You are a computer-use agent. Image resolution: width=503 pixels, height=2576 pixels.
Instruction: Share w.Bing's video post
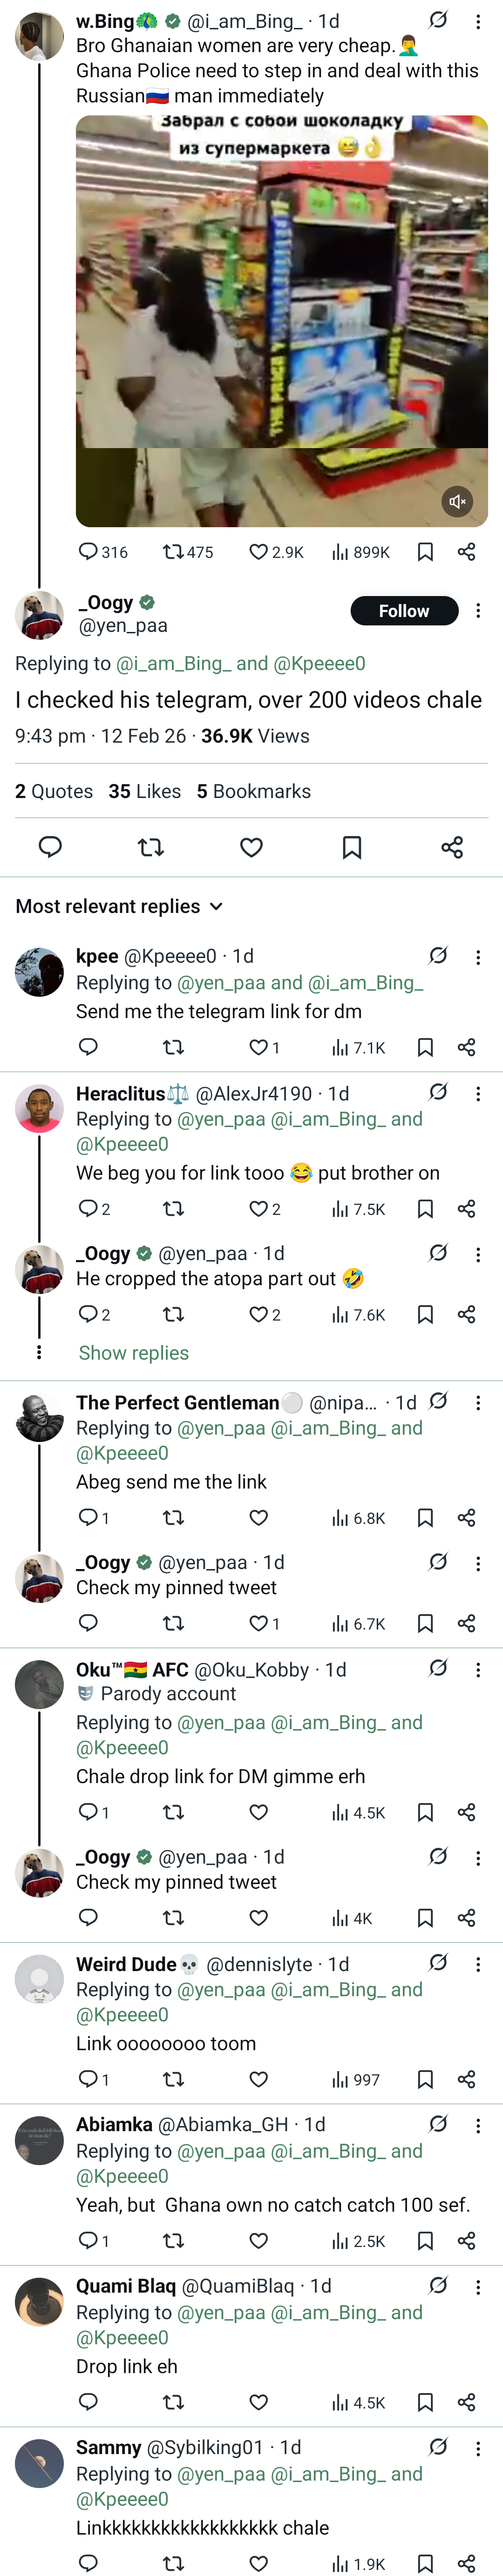pos(466,552)
